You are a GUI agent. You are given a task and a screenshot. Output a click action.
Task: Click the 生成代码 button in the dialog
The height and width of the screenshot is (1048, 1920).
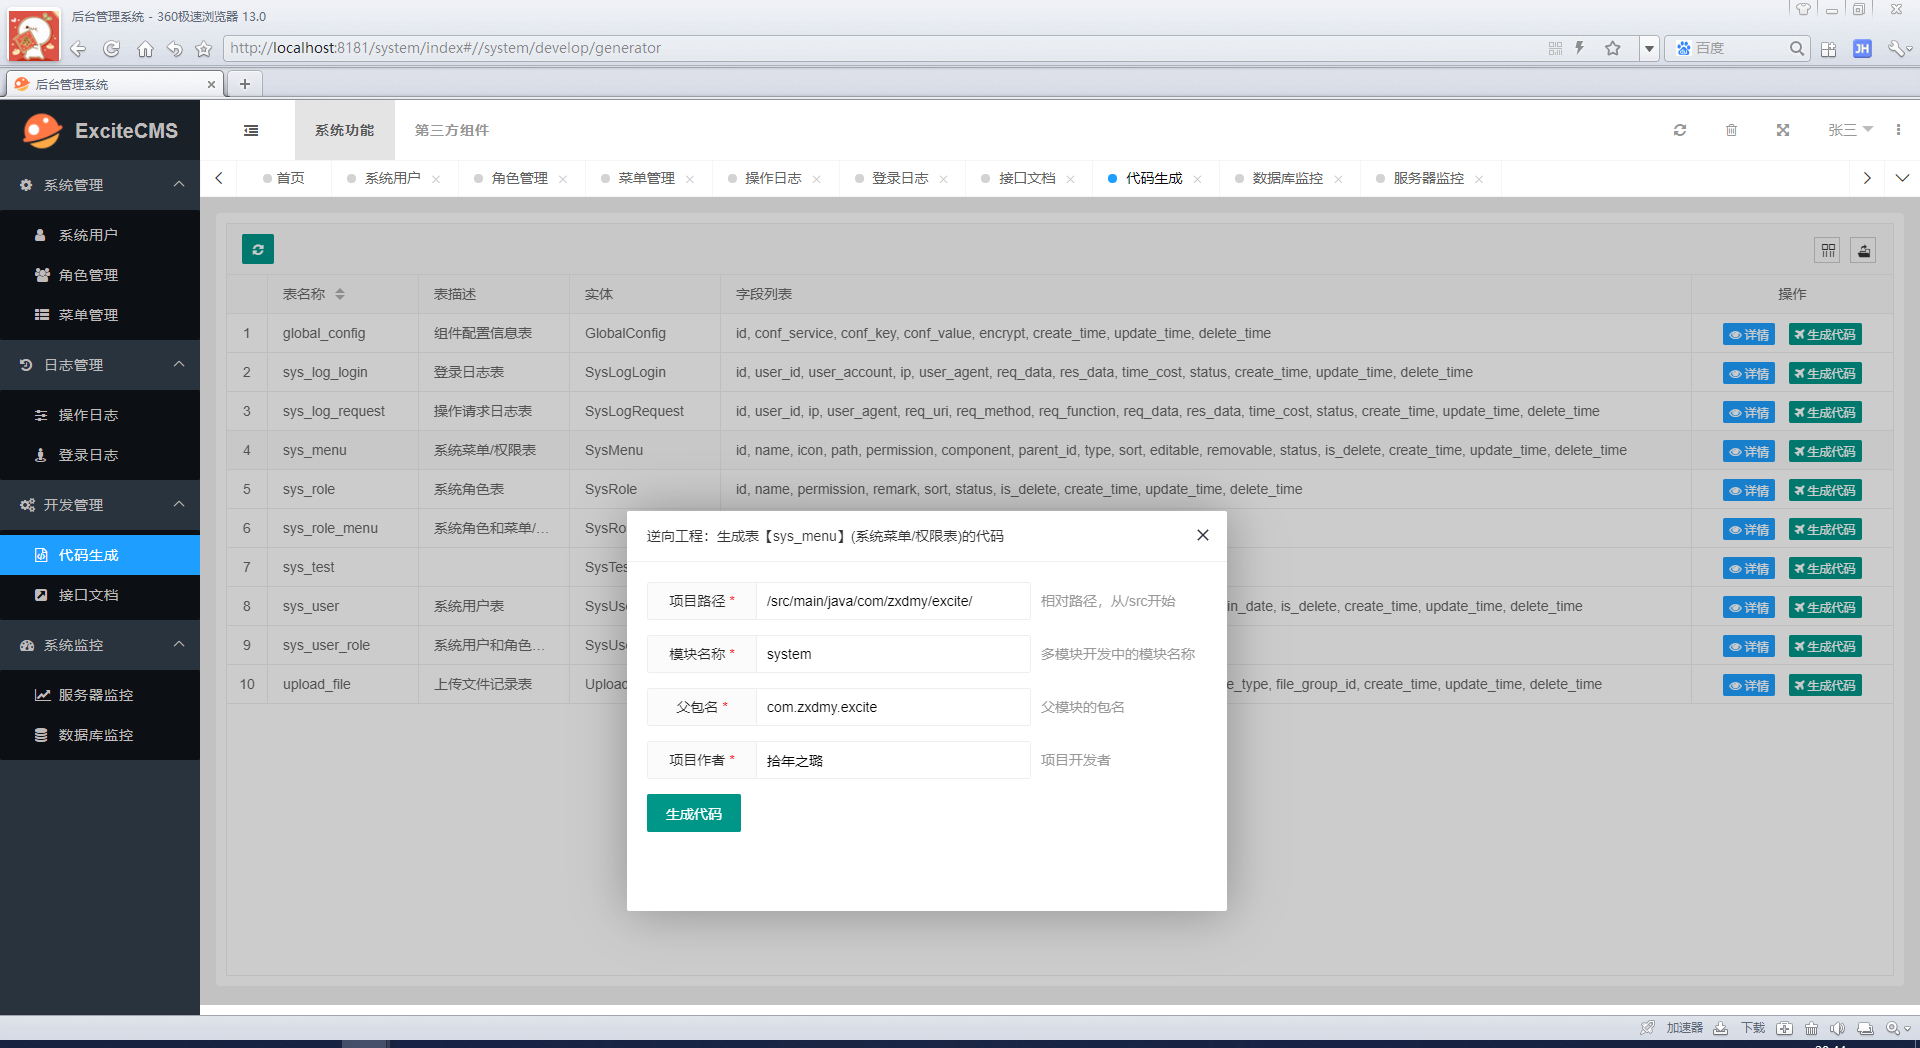point(693,813)
